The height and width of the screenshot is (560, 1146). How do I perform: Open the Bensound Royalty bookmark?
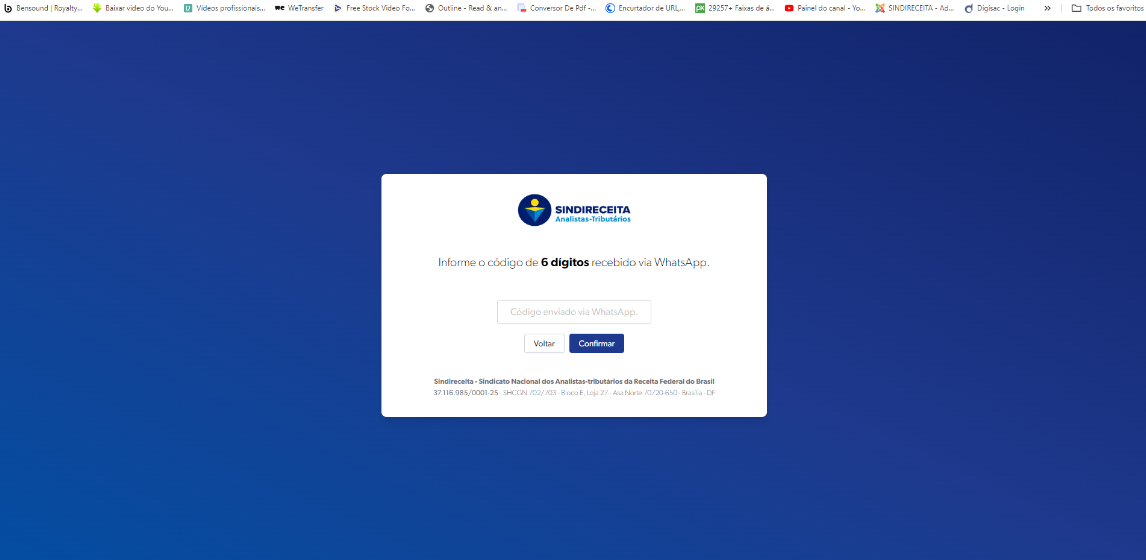[x=43, y=8]
